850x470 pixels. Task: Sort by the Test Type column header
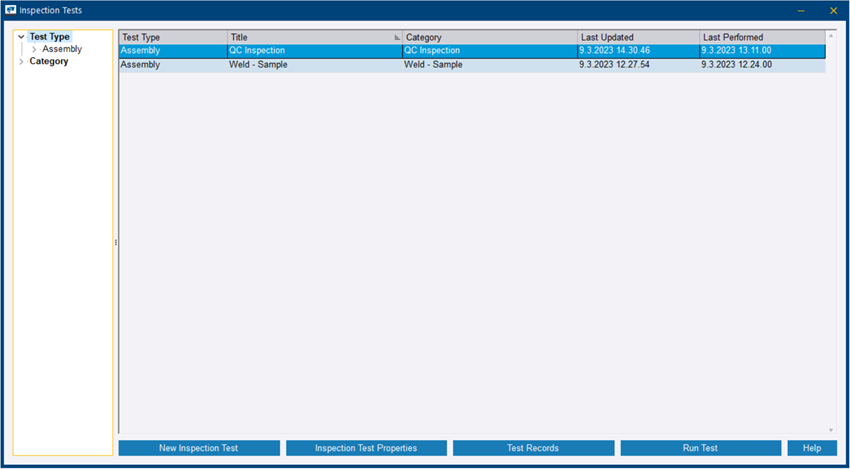tap(172, 38)
